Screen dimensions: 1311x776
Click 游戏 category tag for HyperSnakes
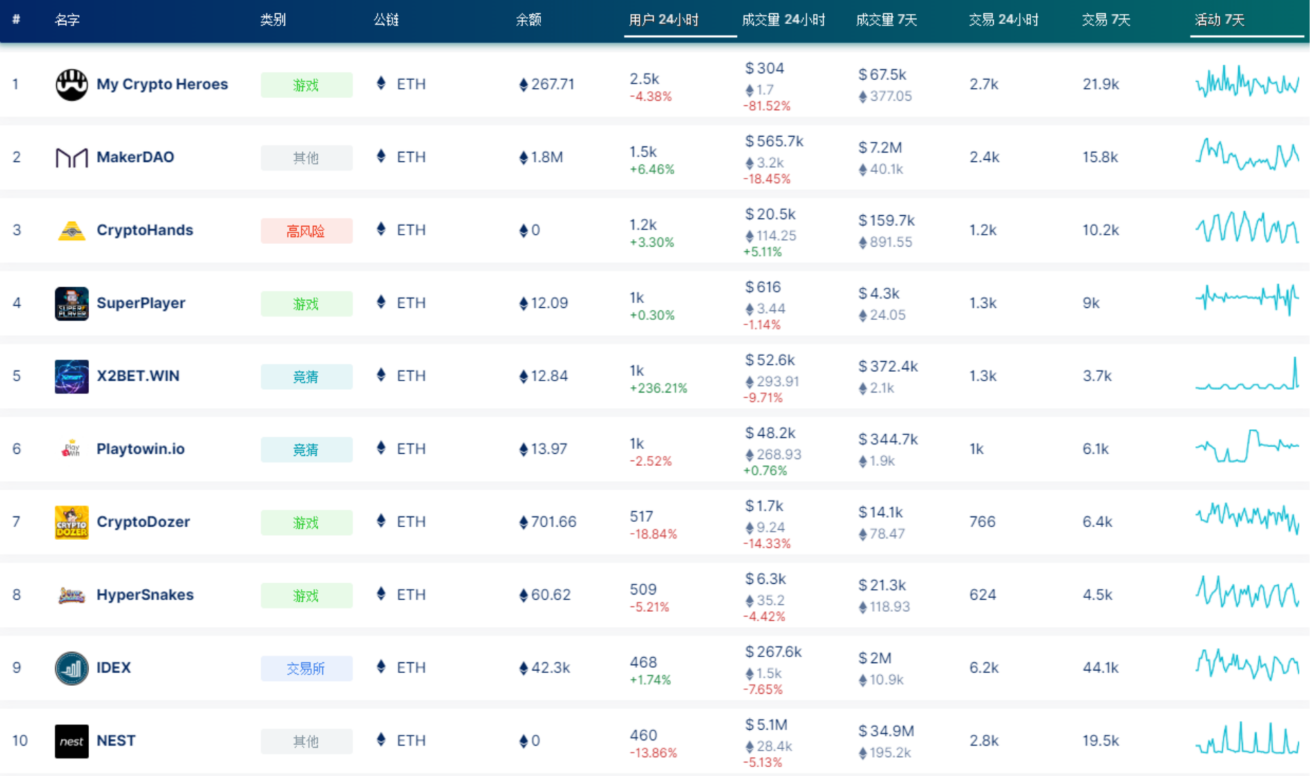point(306,596)
